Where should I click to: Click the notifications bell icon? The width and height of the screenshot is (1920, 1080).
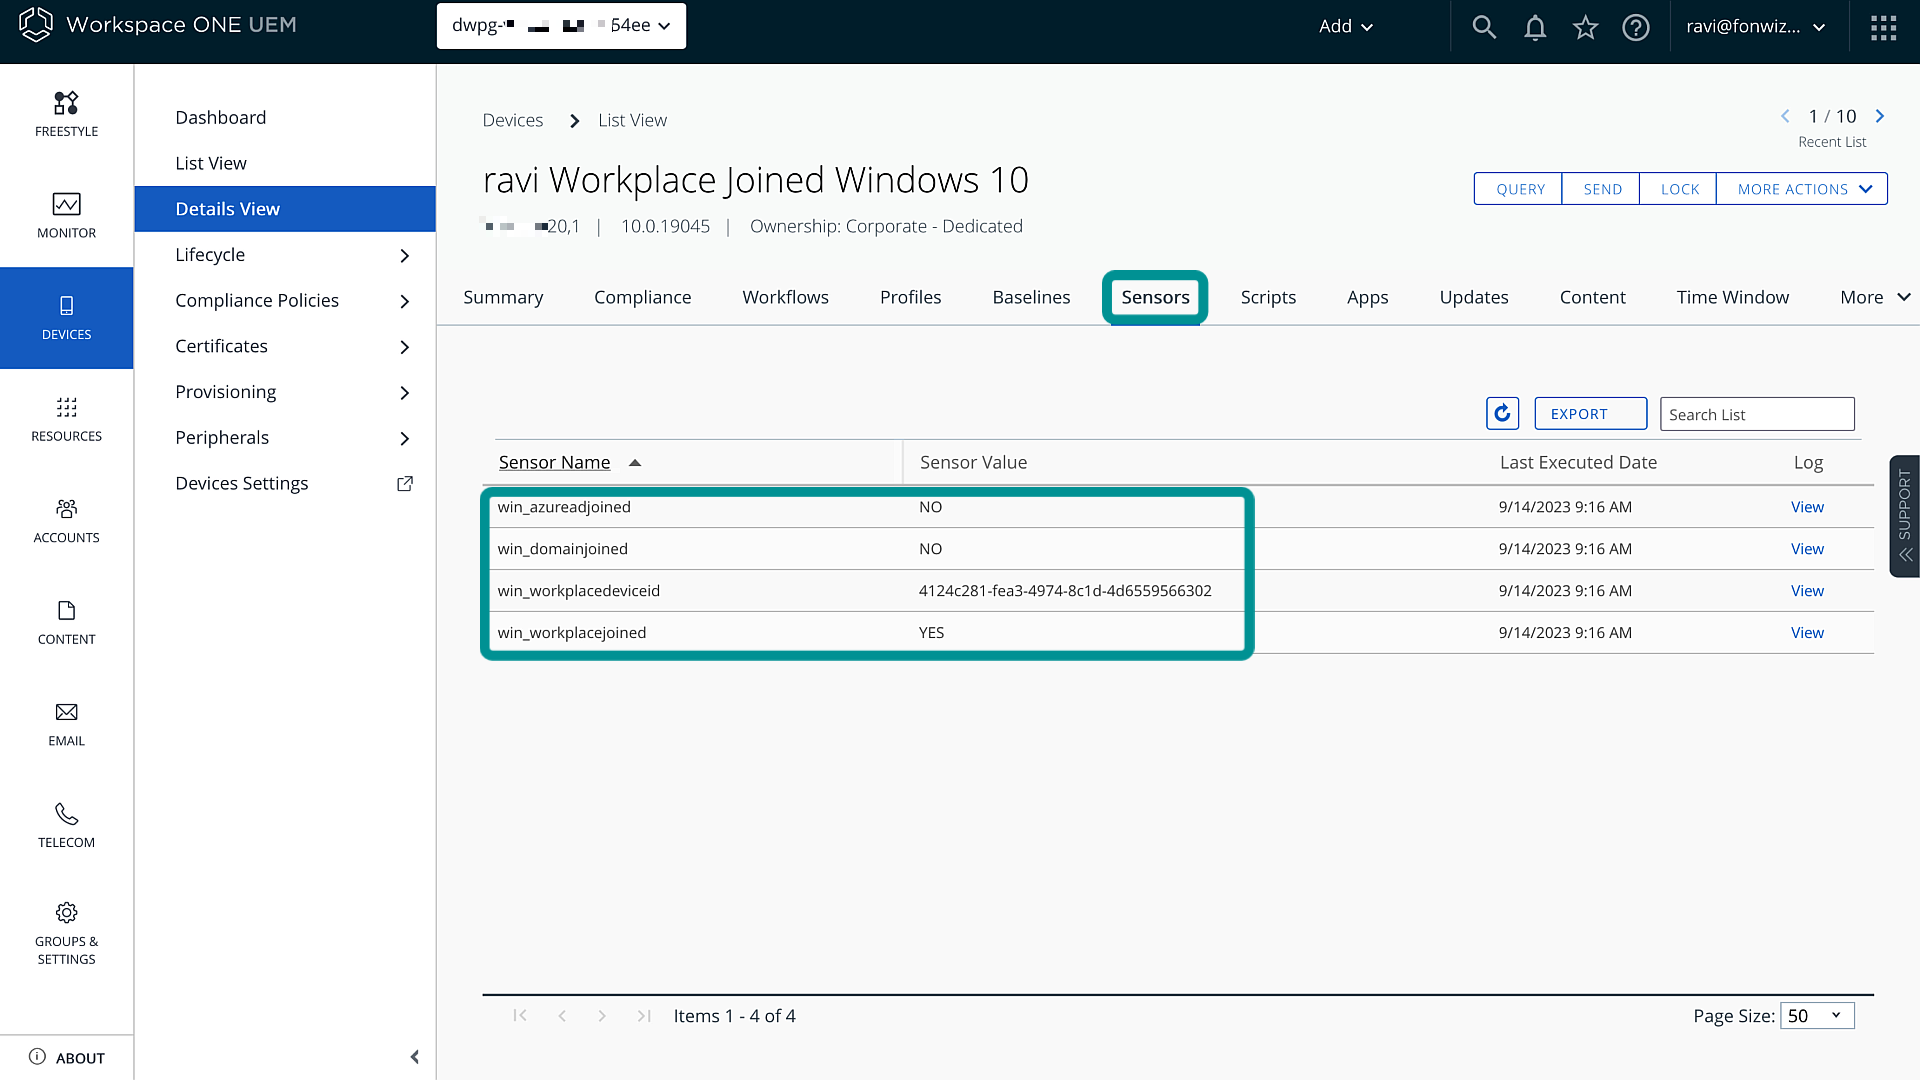click(x=1535, y=27)
